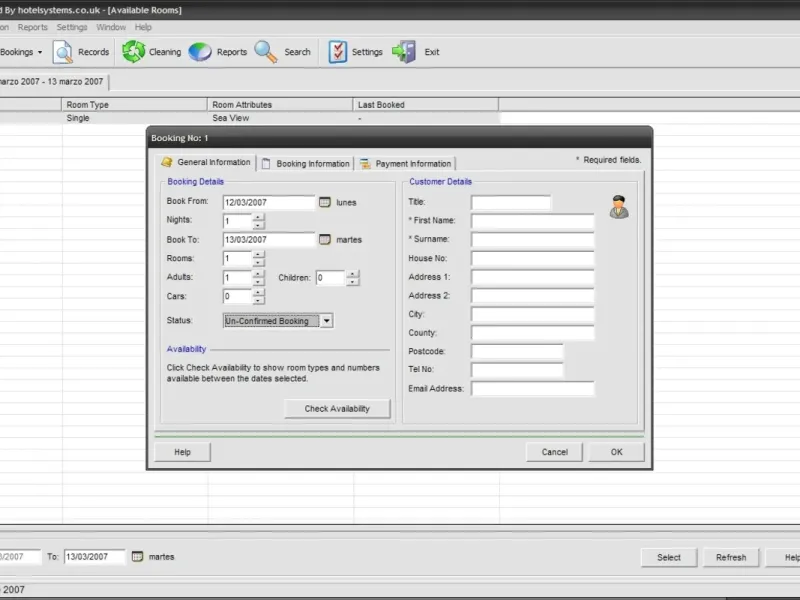Select the marzo 2007 date range tab
This screenshot has width=800, height=600.
pos(53,82)
